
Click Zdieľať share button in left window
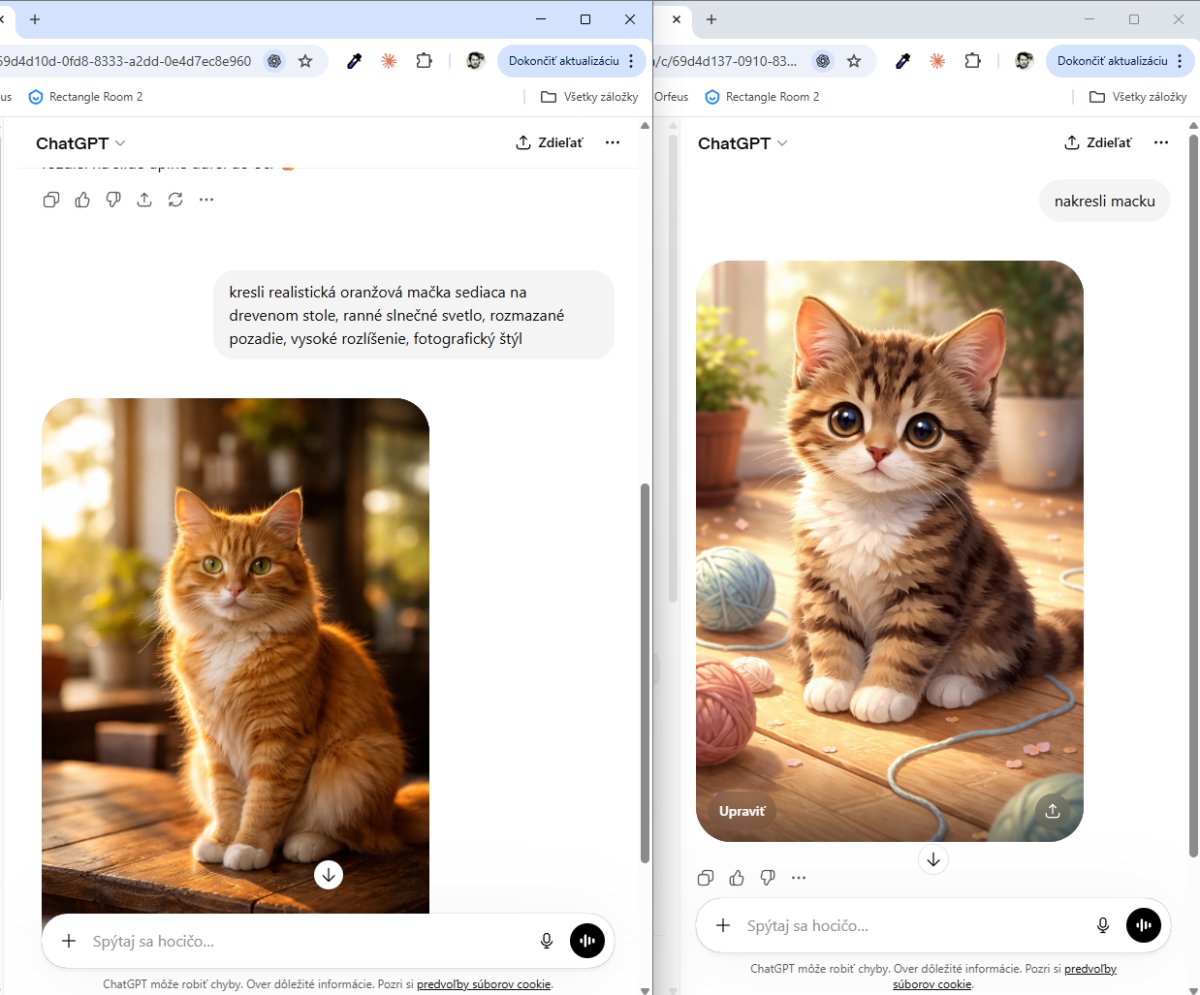point(549,143)
